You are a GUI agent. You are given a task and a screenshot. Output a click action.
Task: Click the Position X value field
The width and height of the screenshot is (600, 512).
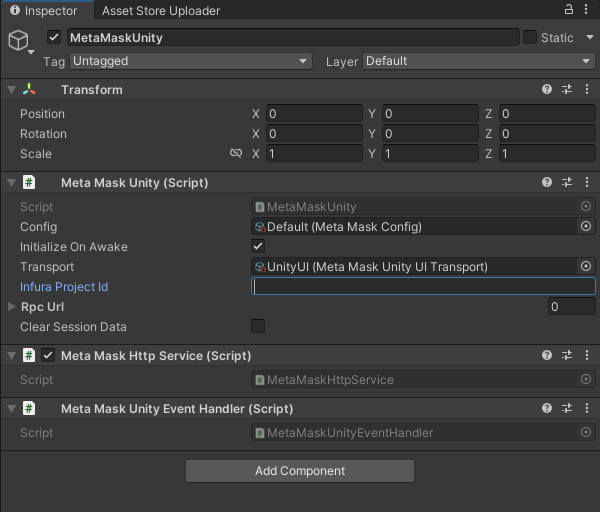pos(314,114)
